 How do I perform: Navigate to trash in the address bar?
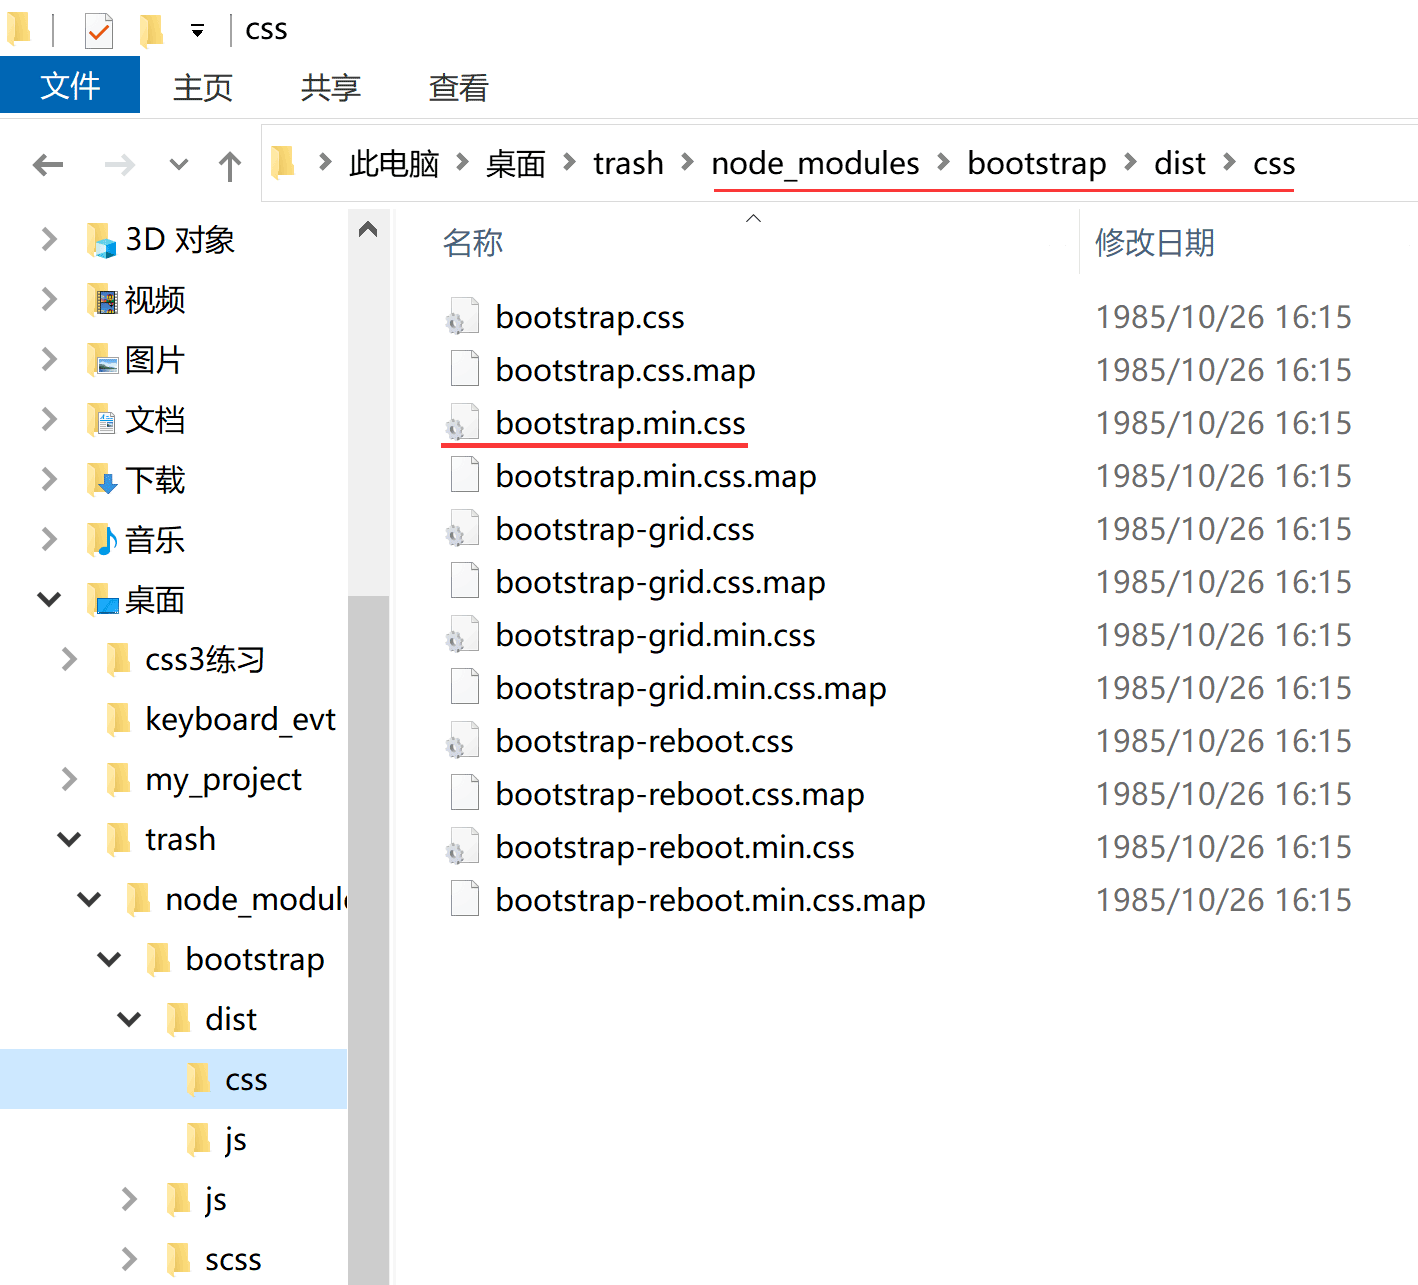629,163
